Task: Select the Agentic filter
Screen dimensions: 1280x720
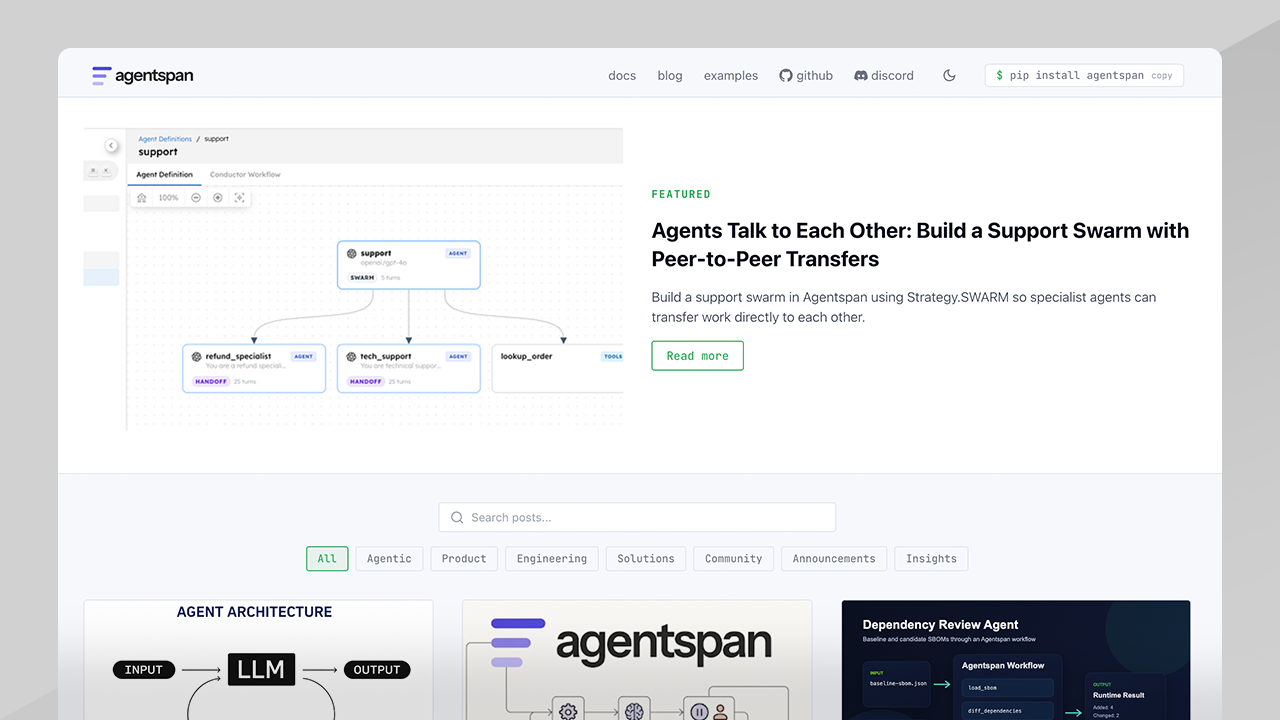Action: click(x=389, y=558)
